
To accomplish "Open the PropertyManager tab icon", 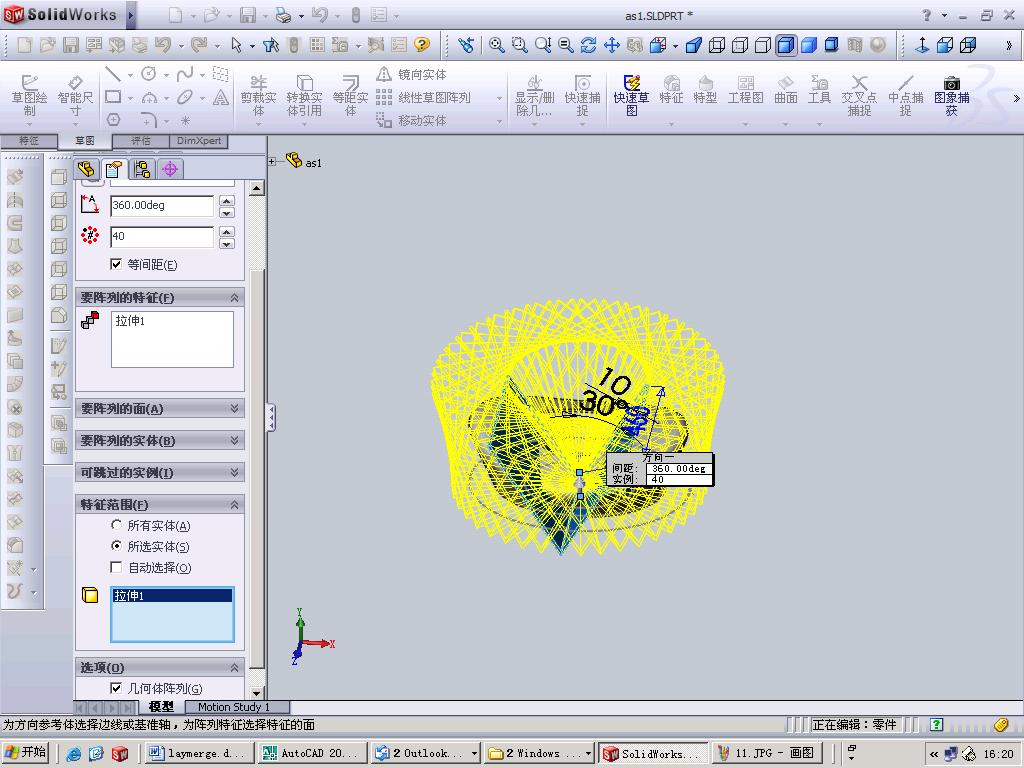I will tap(114, 169).
